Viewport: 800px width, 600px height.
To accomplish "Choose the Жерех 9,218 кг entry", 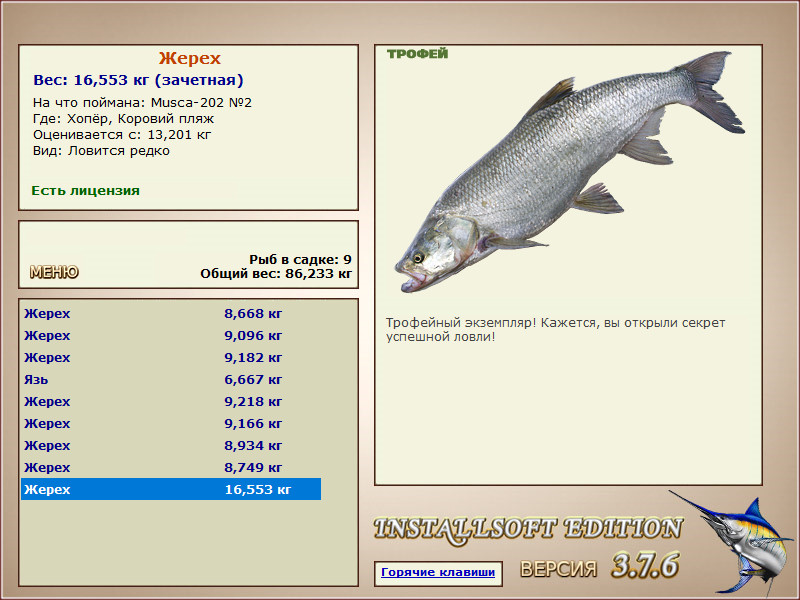I will 171,402.
